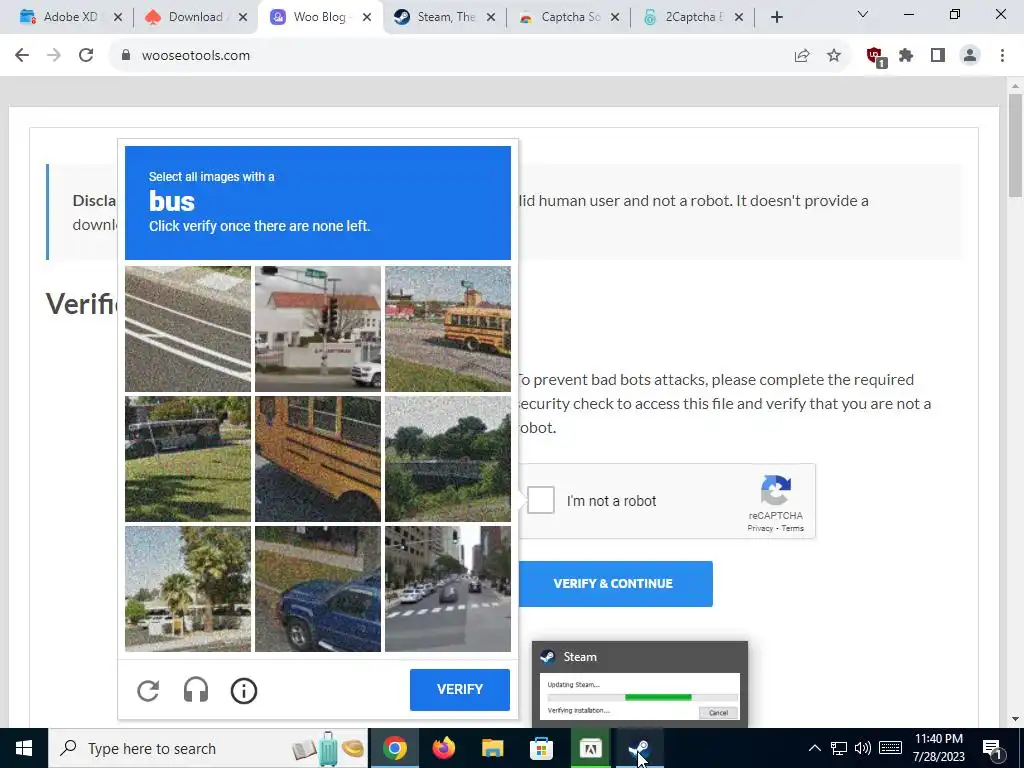
Task: Switch to the Adobe XD tab
Action: pyautogui.click(x=71, y=17)
